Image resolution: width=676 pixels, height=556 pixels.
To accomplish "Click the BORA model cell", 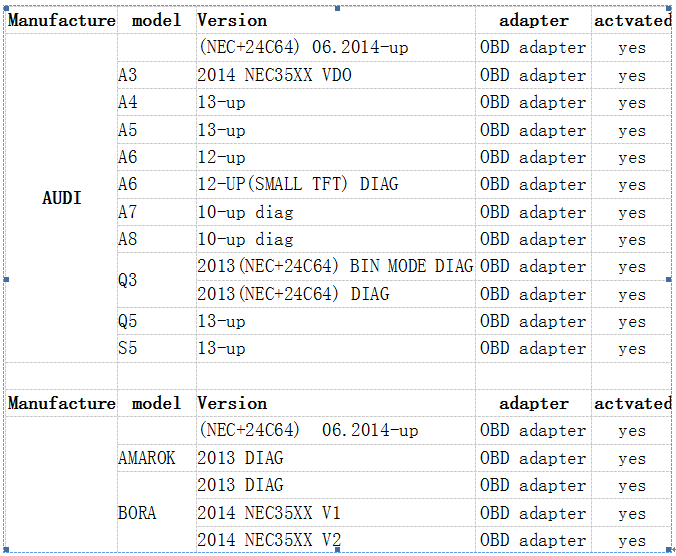I will 137,513.
